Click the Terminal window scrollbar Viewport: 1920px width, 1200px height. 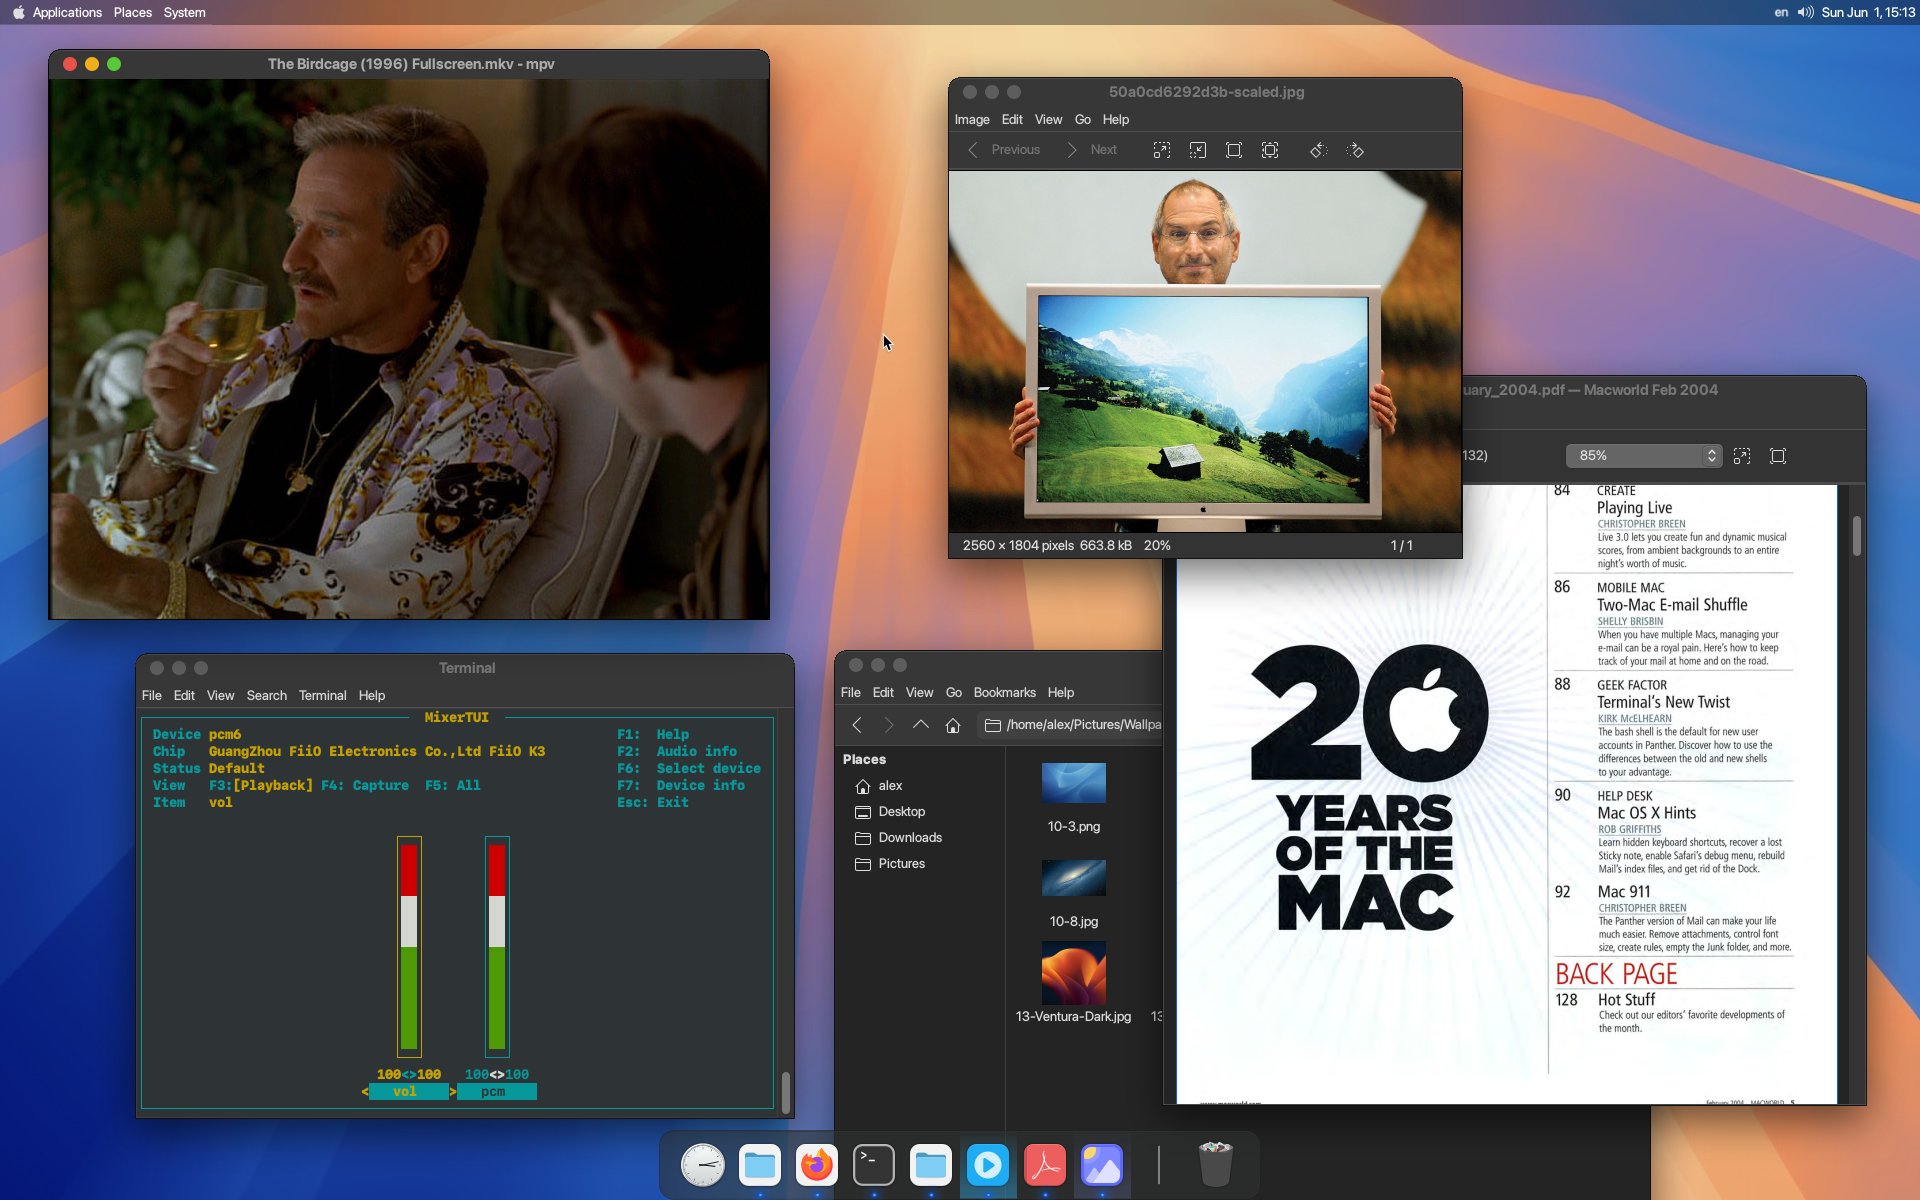click(x=786, y=1092)
